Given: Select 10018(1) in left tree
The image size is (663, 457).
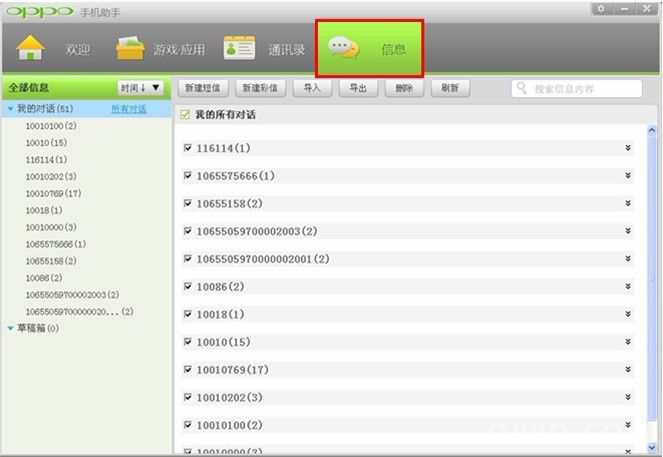Looking at the screenshot, I should (44, 211).
